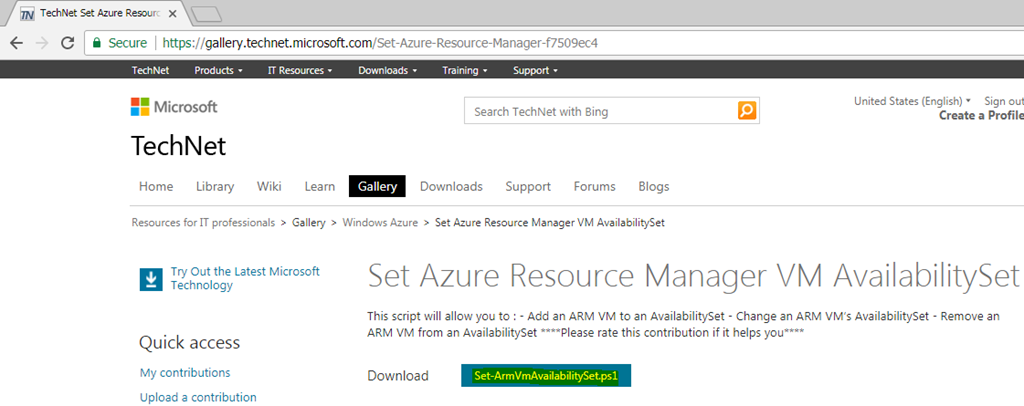Go to the Downloads tab in navigation
The height and width of the screenshot is (406, 1024).
[451, 187]
